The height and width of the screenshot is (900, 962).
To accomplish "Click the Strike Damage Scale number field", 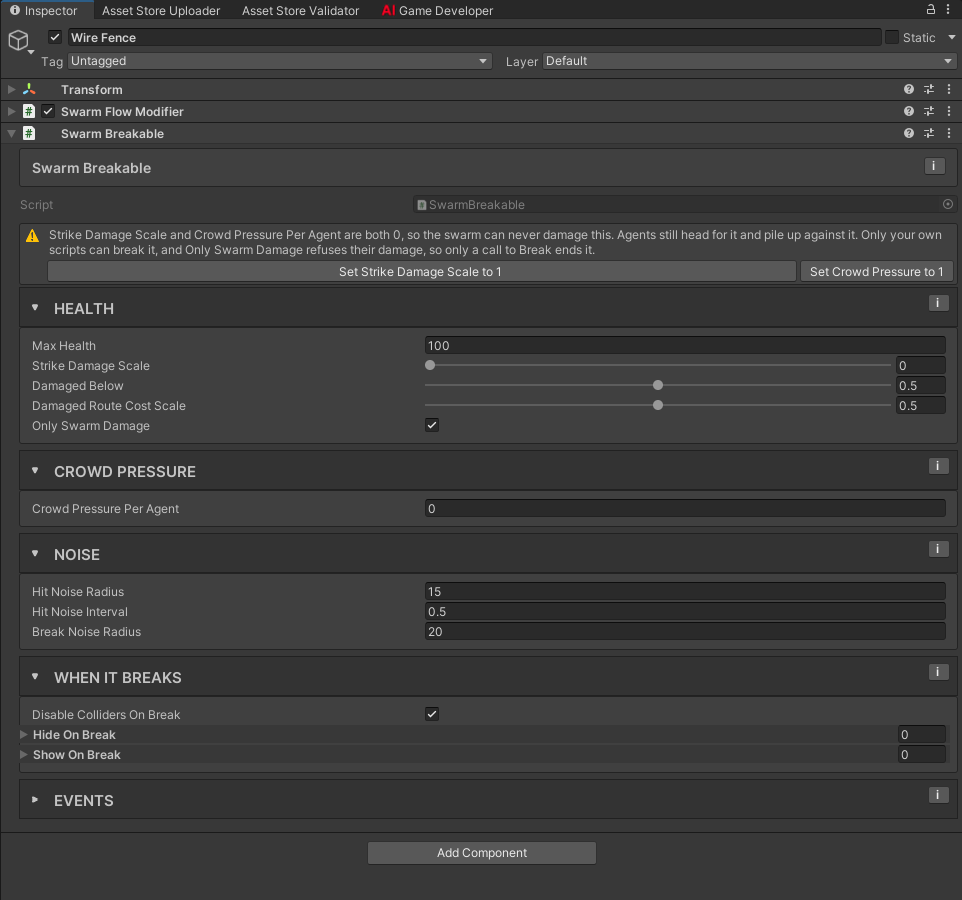I will 920,365.
